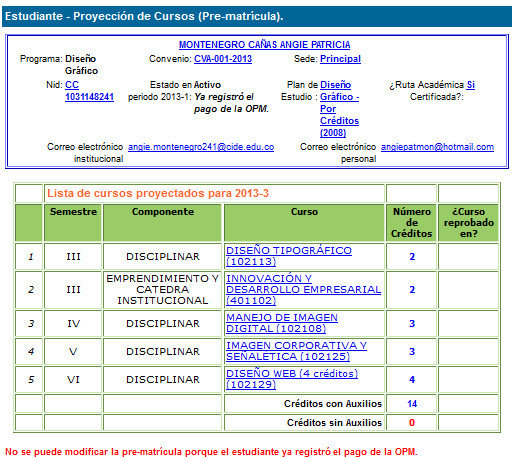Select the Componente column header
Screen dimensions: 513x457
point(163,212)
